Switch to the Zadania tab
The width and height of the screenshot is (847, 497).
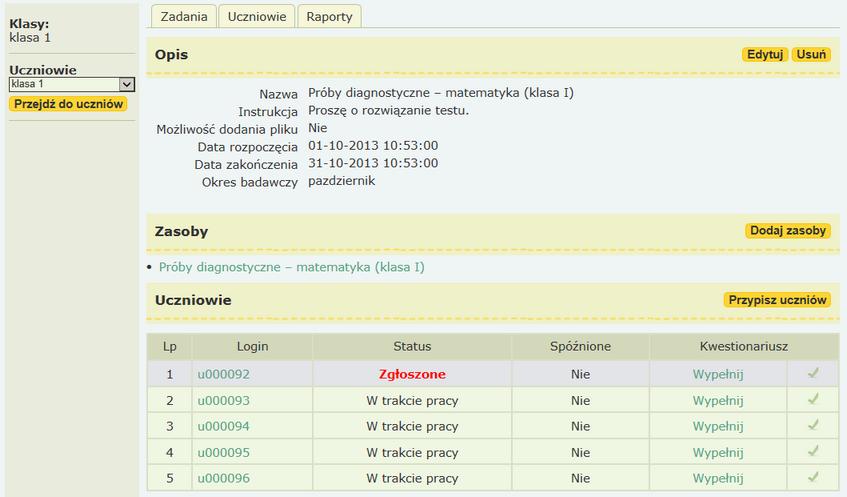tap(184, 17)
